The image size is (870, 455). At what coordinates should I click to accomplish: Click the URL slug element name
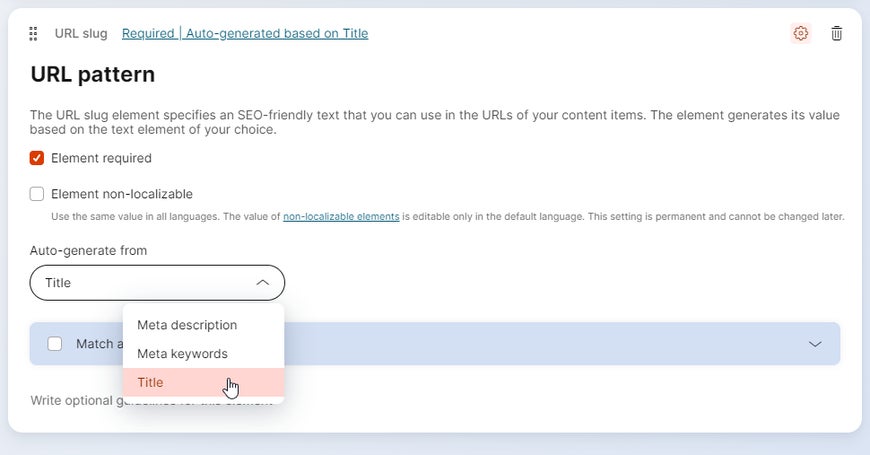coord(81,33)
